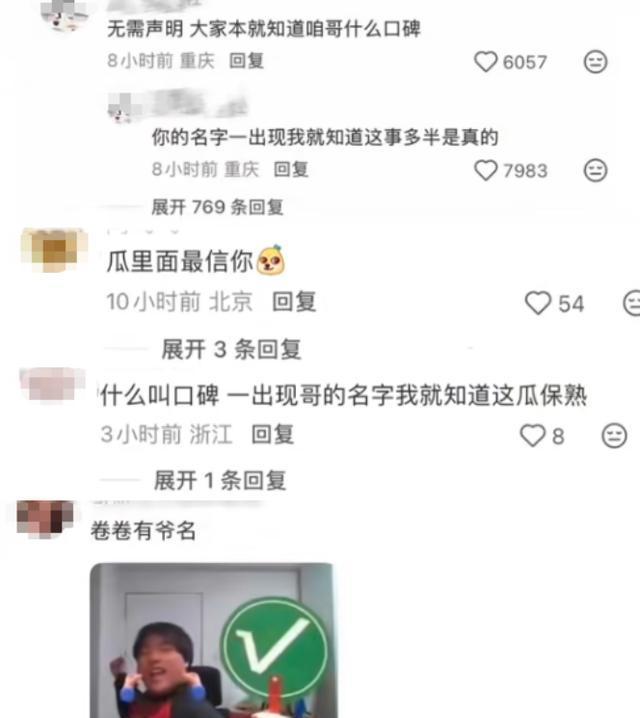Reply to the nested Chongqing reply

(x=291, y=169)
